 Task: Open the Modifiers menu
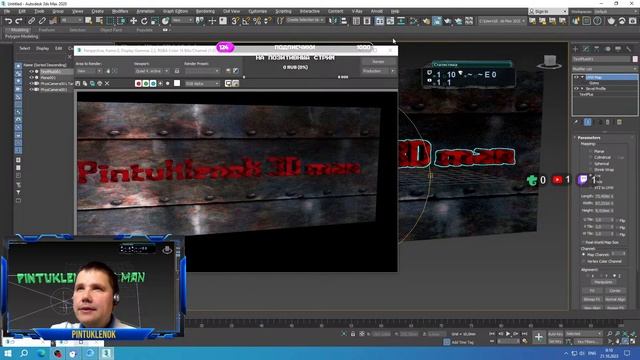(x=120, y=11)
